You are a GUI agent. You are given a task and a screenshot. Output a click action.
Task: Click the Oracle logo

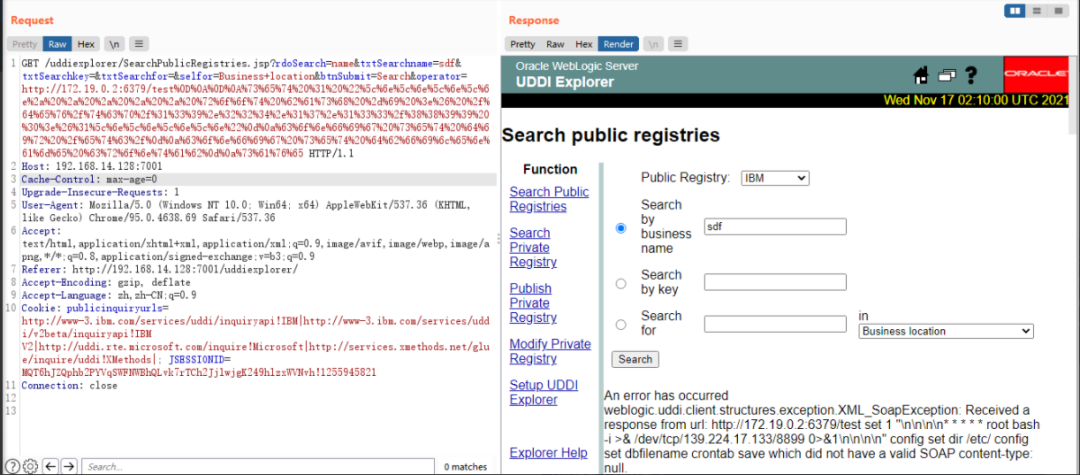pyautogui.click(x=1036, y=74)
